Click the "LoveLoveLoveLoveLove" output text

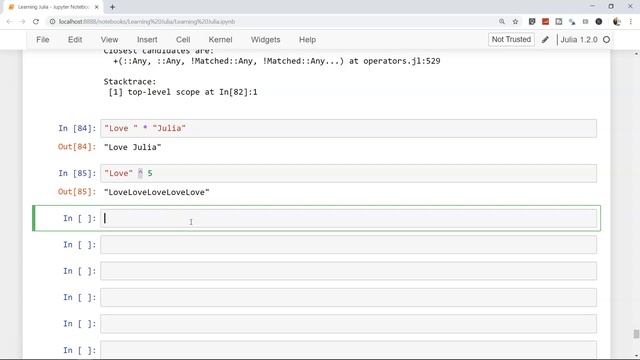click(x=157, y=192)
